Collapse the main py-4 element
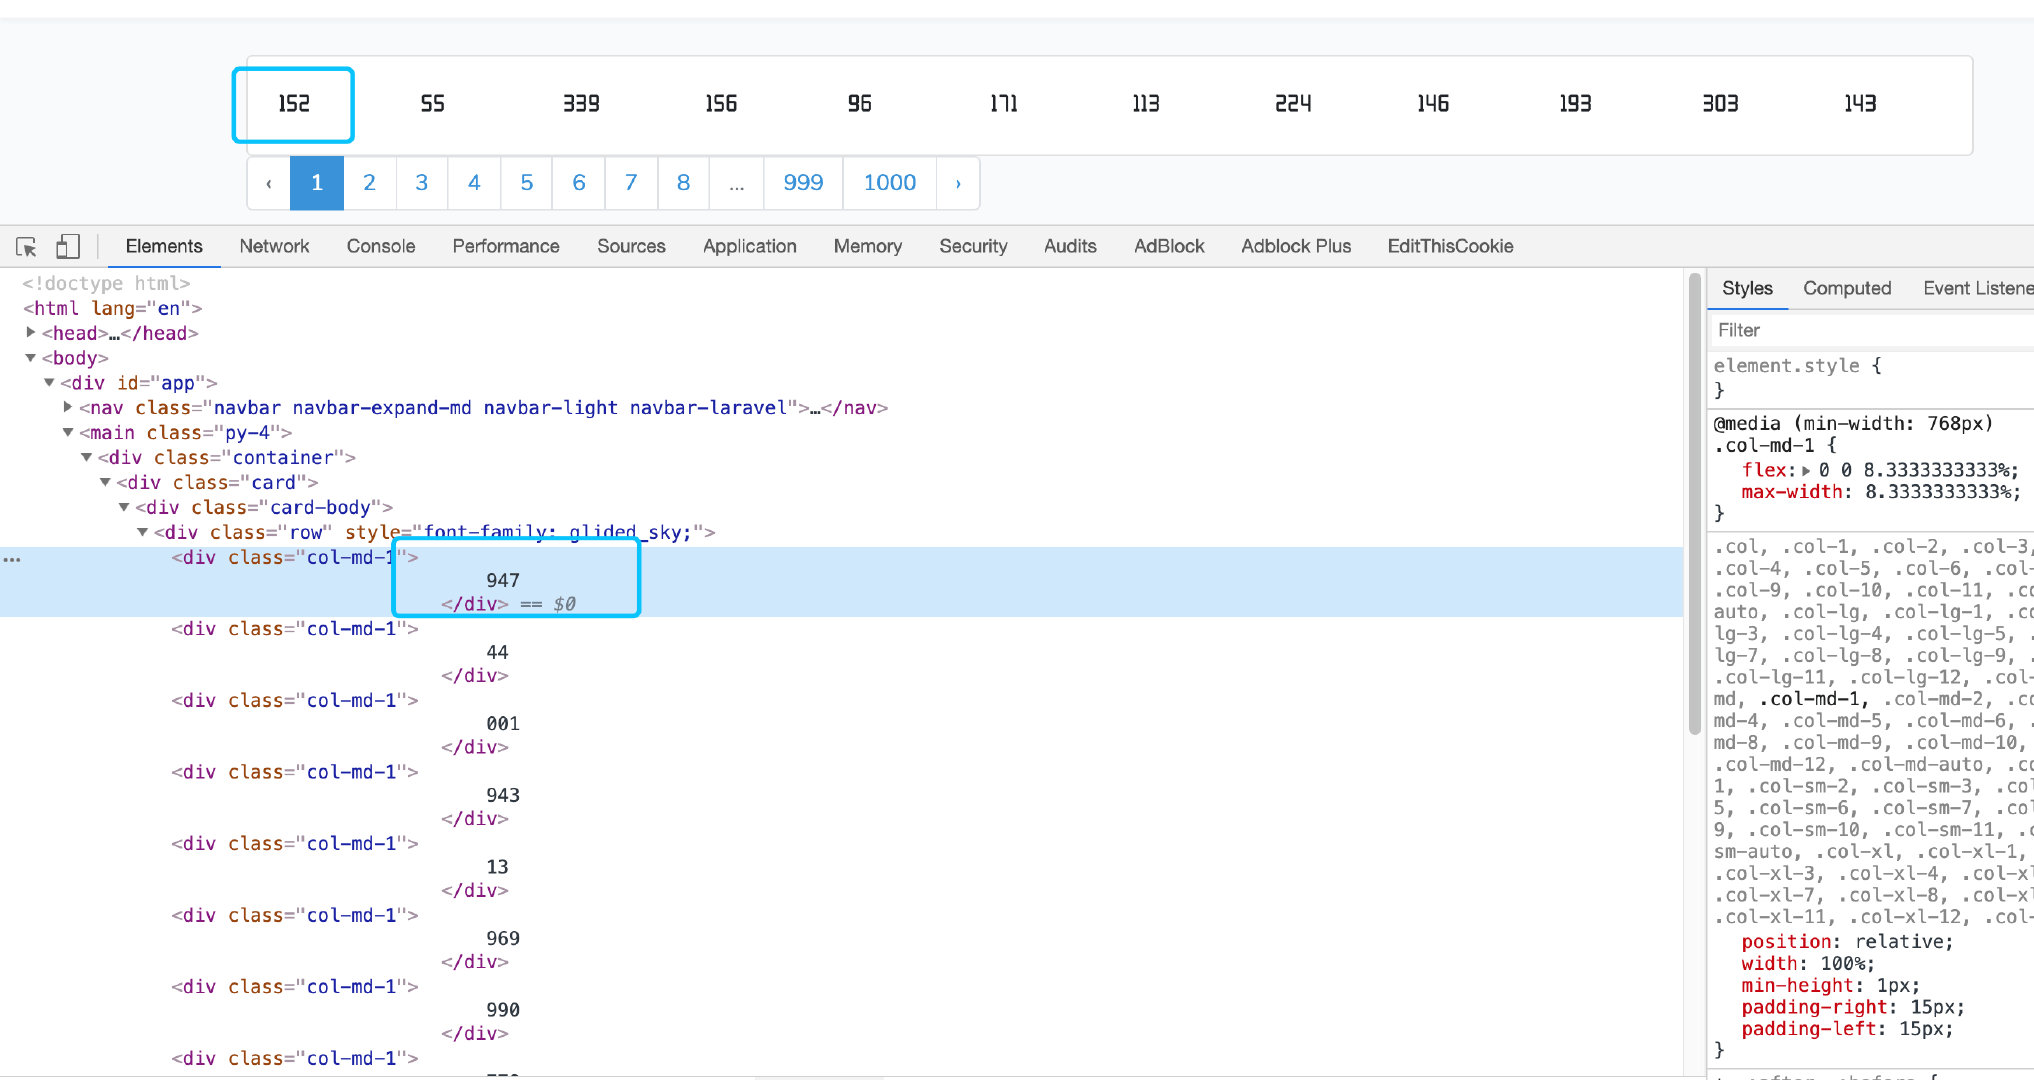 click(x=68, y=432)
